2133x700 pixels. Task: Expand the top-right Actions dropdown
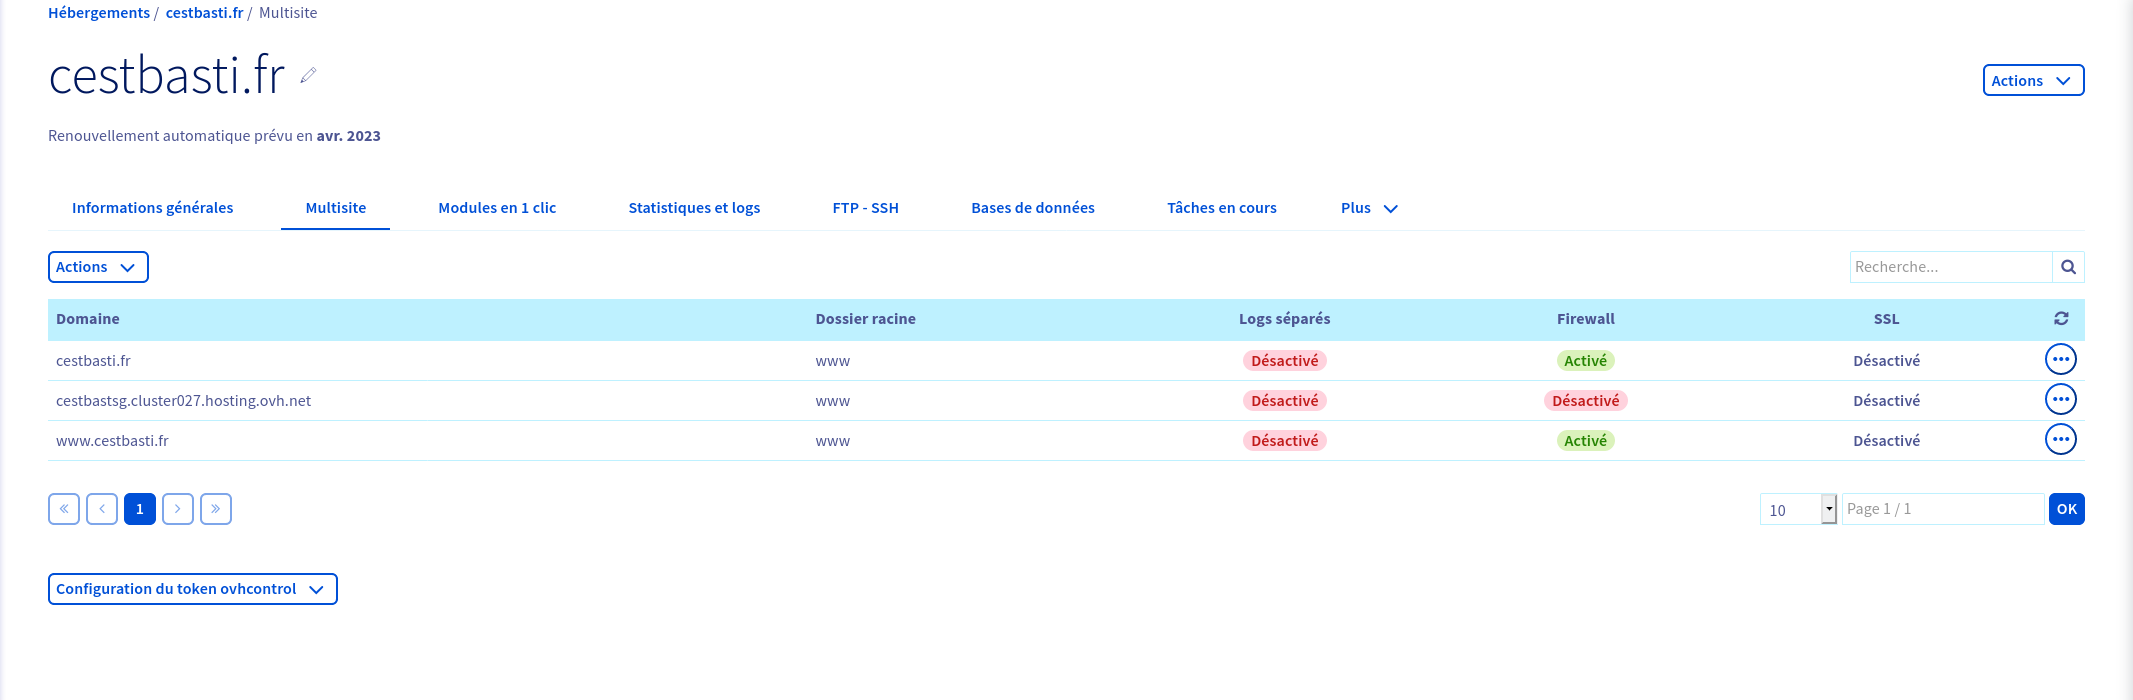2033,80
